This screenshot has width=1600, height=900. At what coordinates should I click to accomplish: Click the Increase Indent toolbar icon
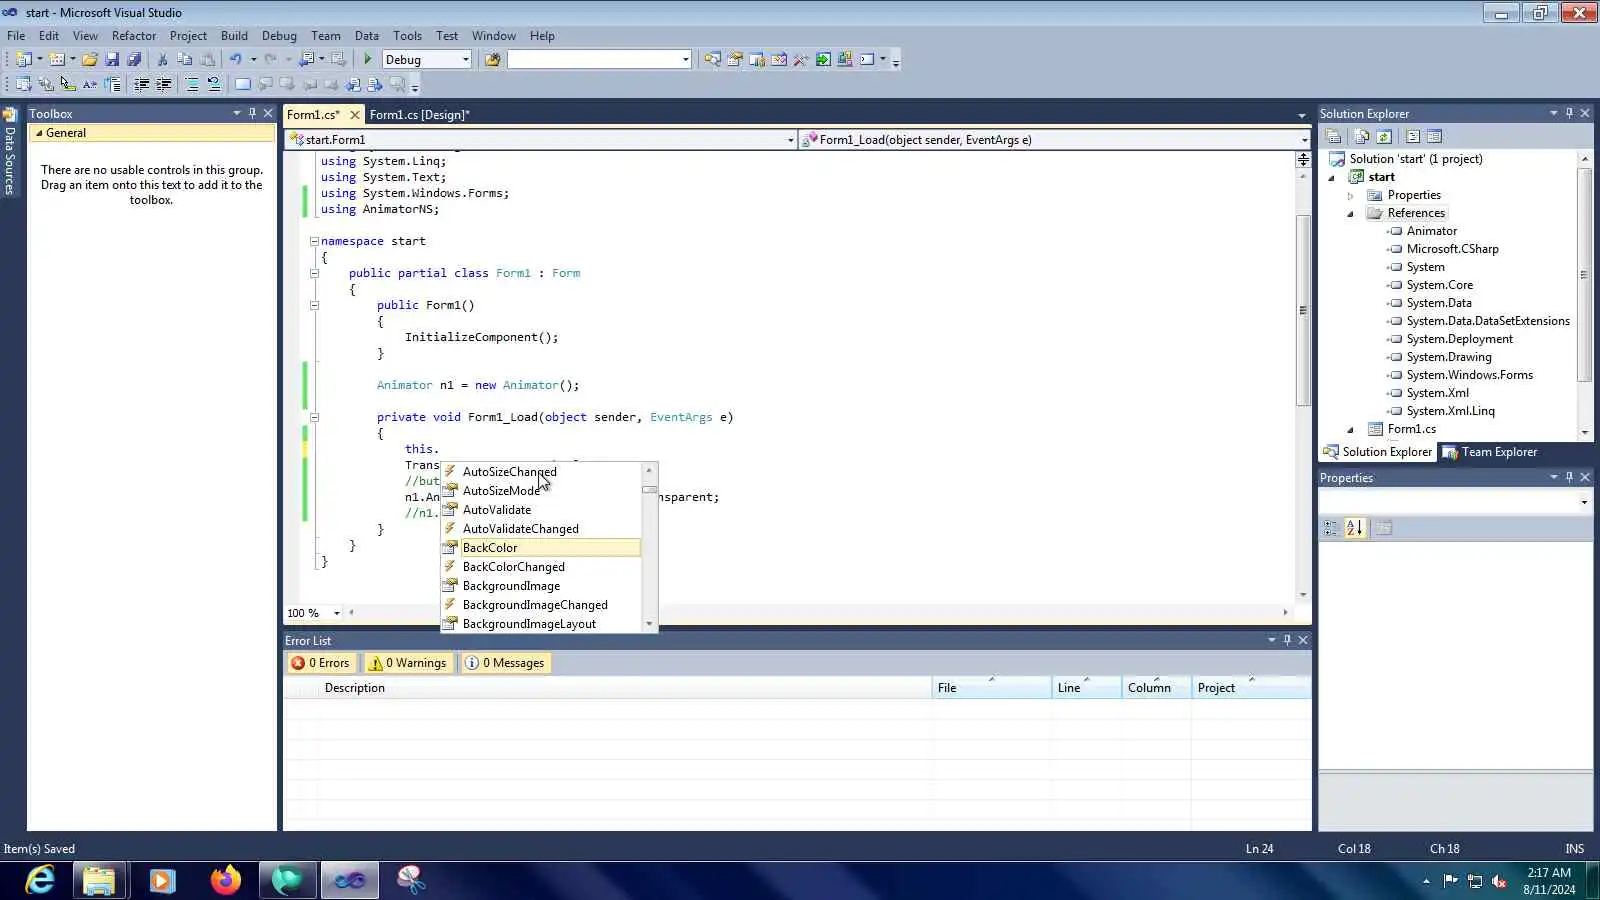164,85
